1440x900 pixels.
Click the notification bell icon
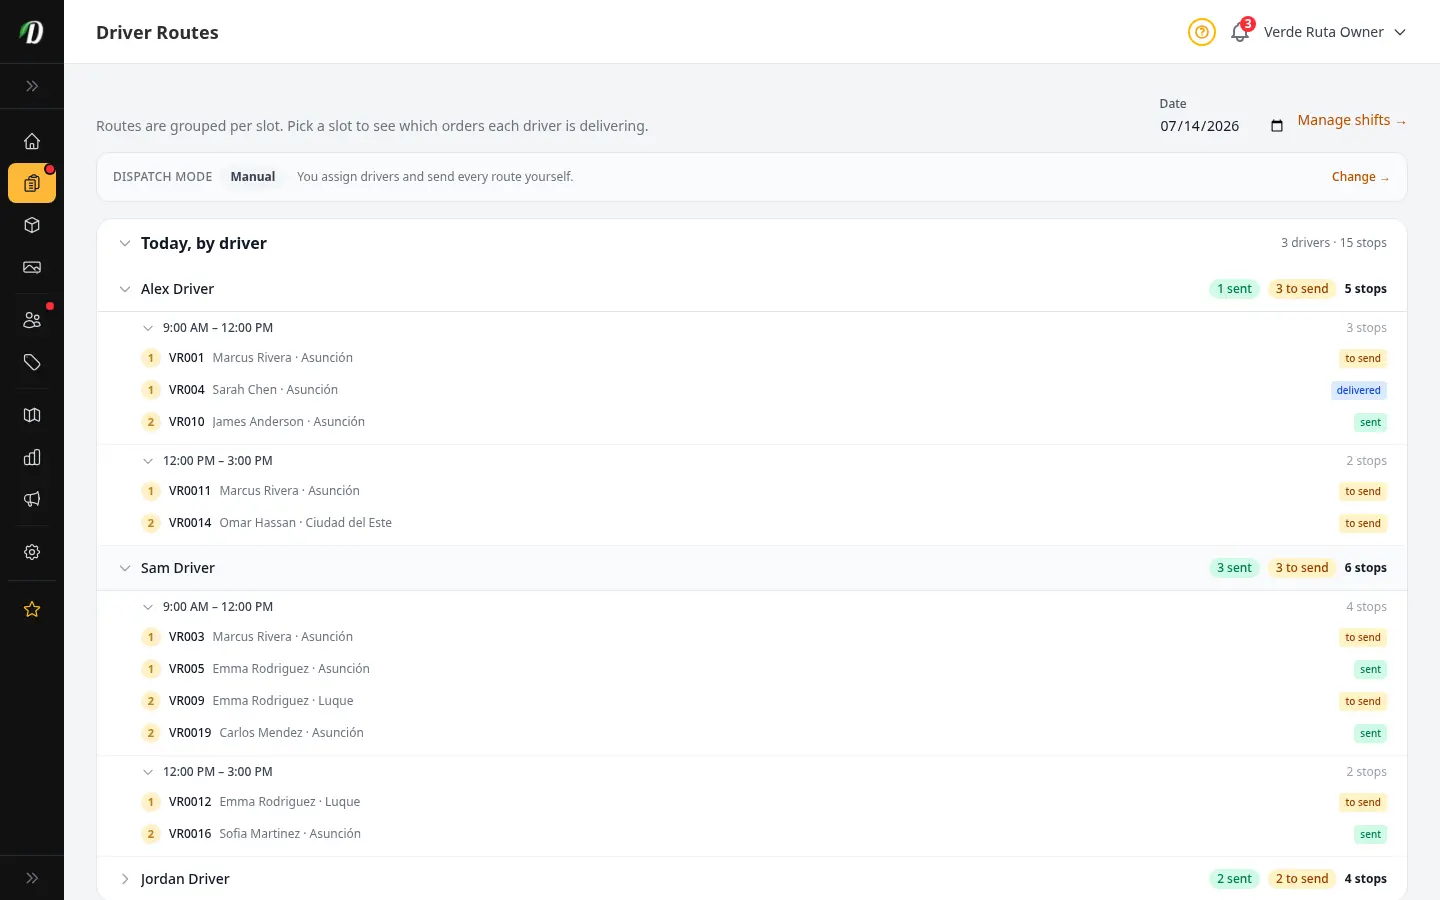pyautogui.click(x=1240, y=32)
